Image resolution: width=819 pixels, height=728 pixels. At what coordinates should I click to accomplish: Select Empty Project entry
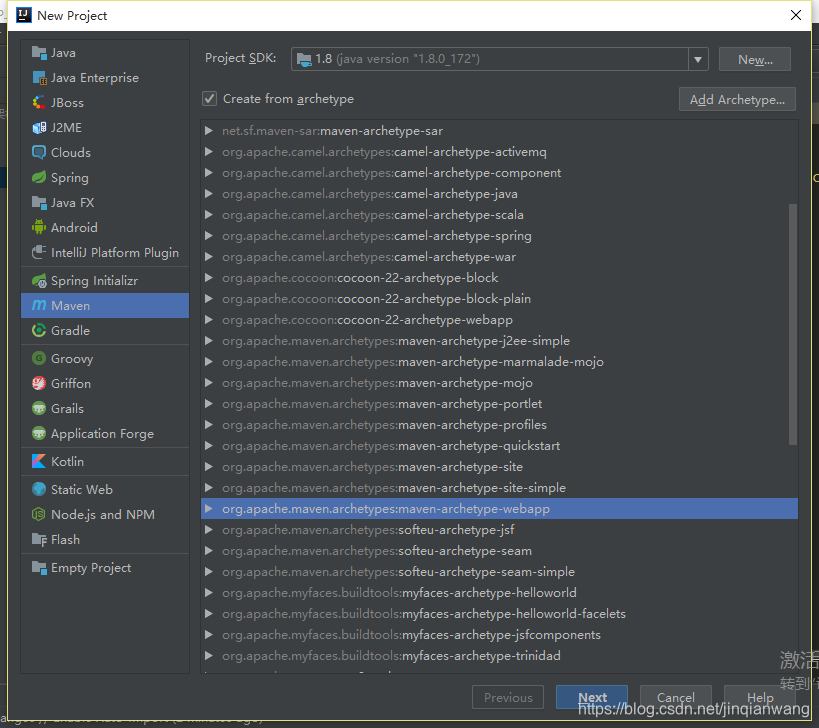tap(105, 568)
